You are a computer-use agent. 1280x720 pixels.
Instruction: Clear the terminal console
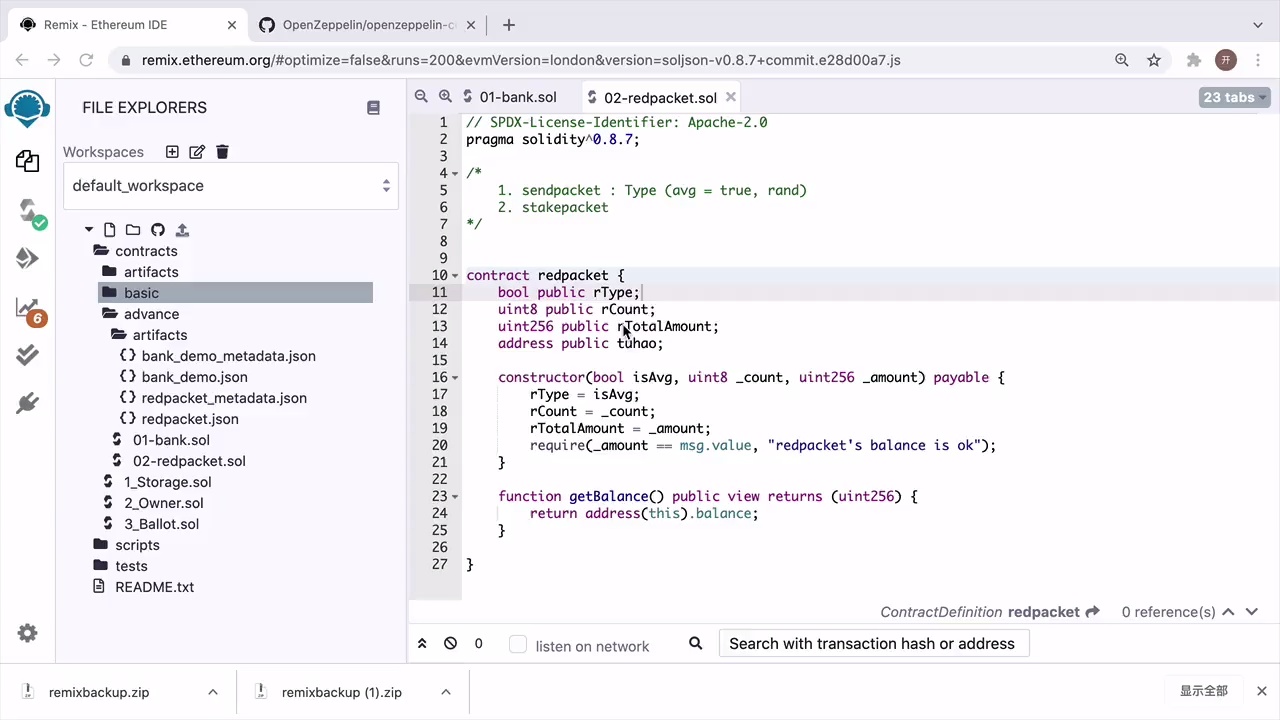tap(450, 644)
